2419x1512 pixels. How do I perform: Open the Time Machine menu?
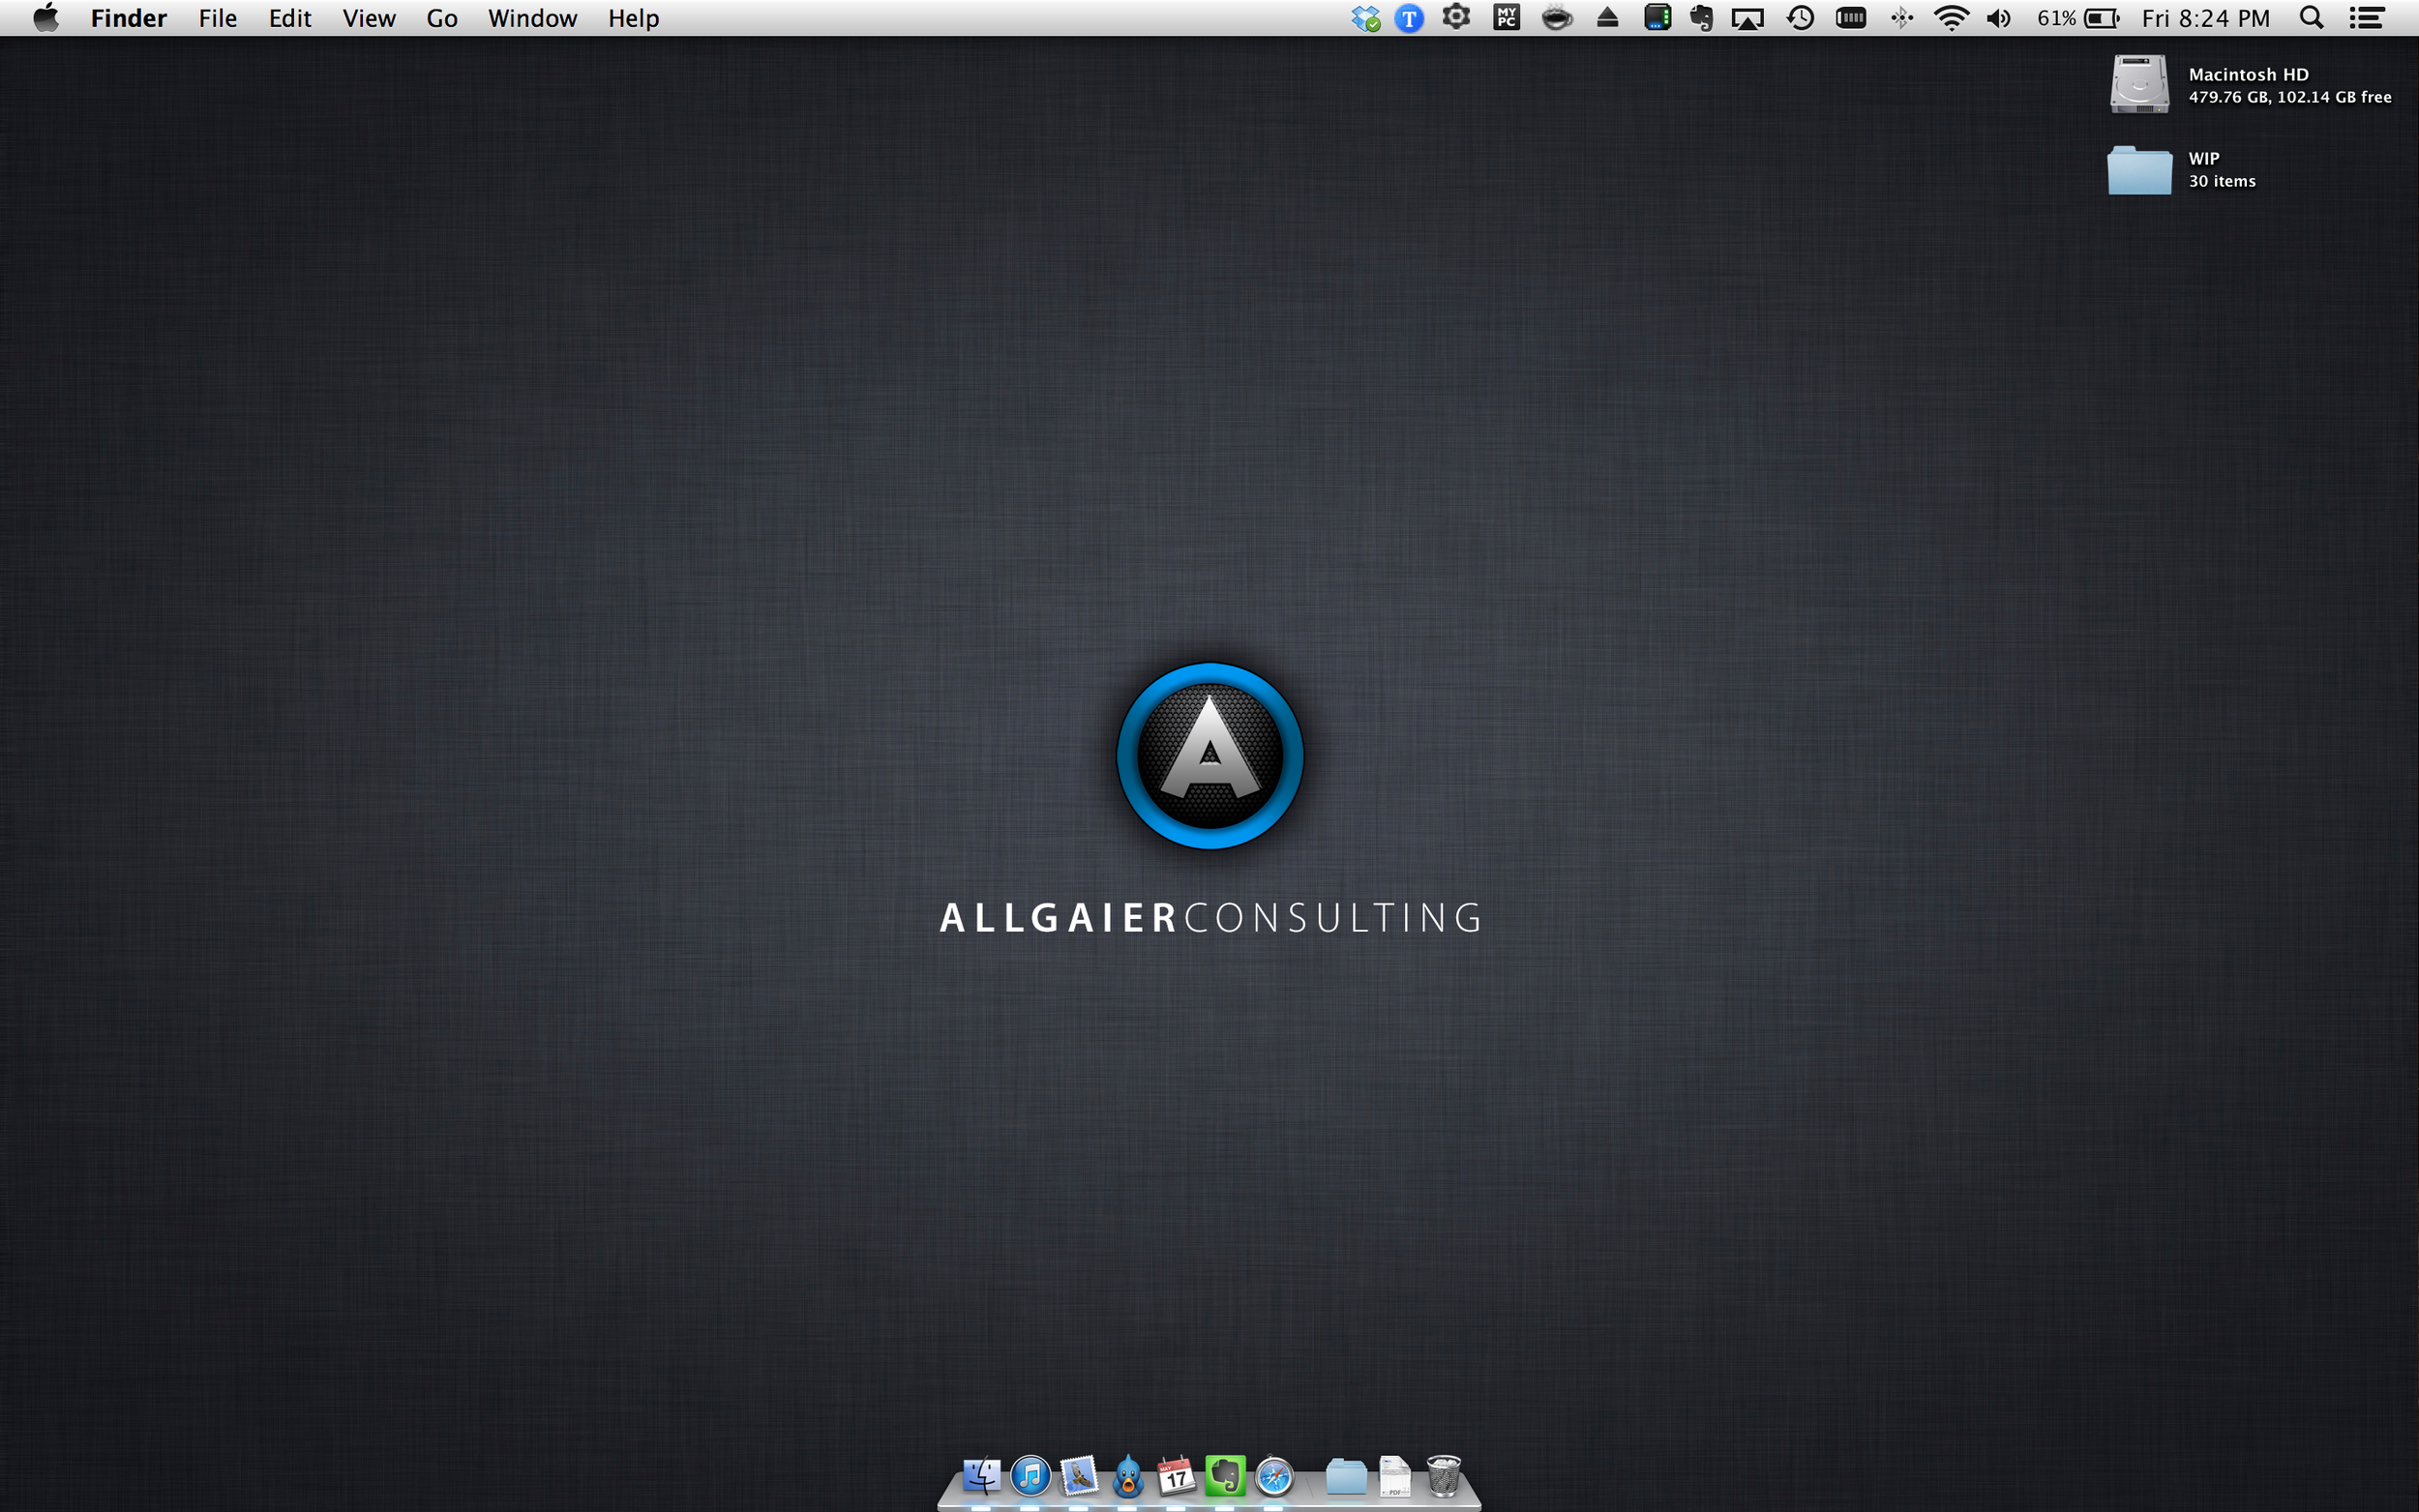coord(1800,18)
